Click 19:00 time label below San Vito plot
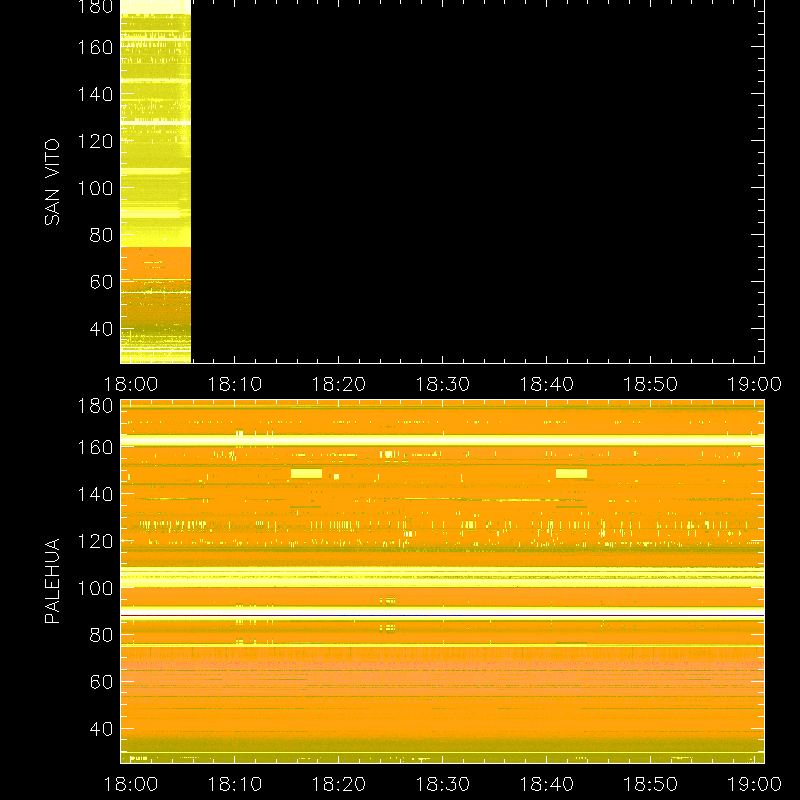Viewport: 800px width, 800px height. pyautogui.click(x=754, y=384)
